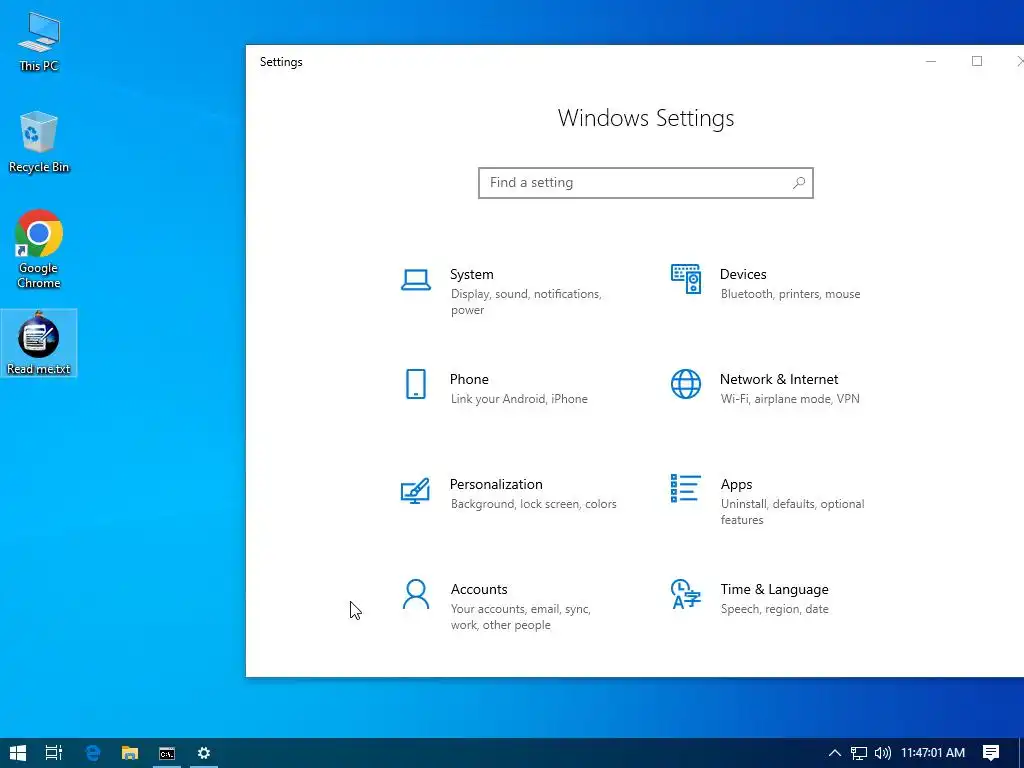1024x768 pixels.
Task: Click 'Display, sound, notifications, power' text
Action: pos(526,302)
